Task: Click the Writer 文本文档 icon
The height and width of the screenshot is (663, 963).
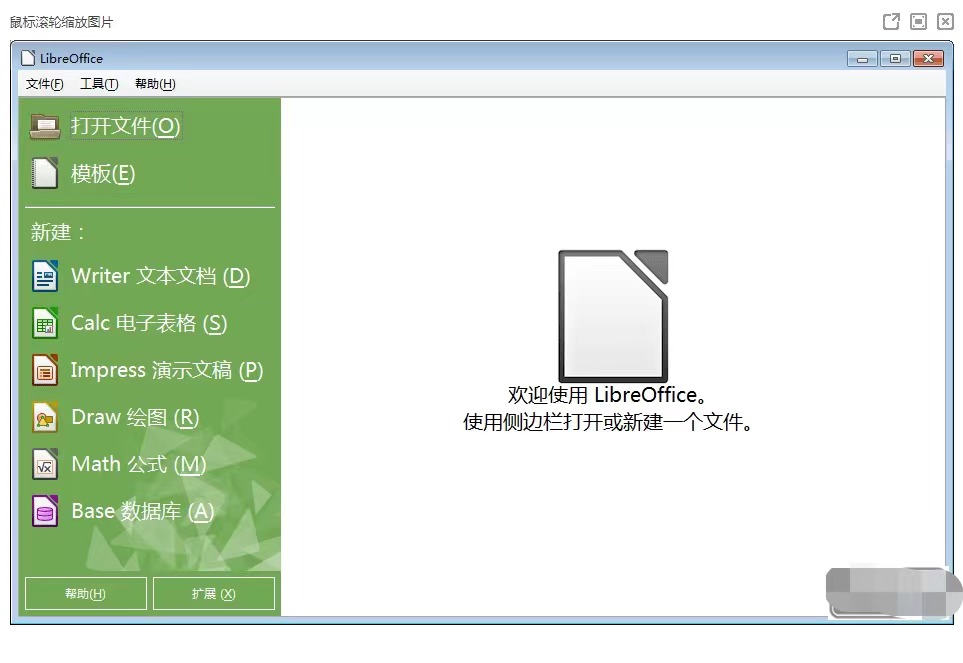Action: [45, 276]
